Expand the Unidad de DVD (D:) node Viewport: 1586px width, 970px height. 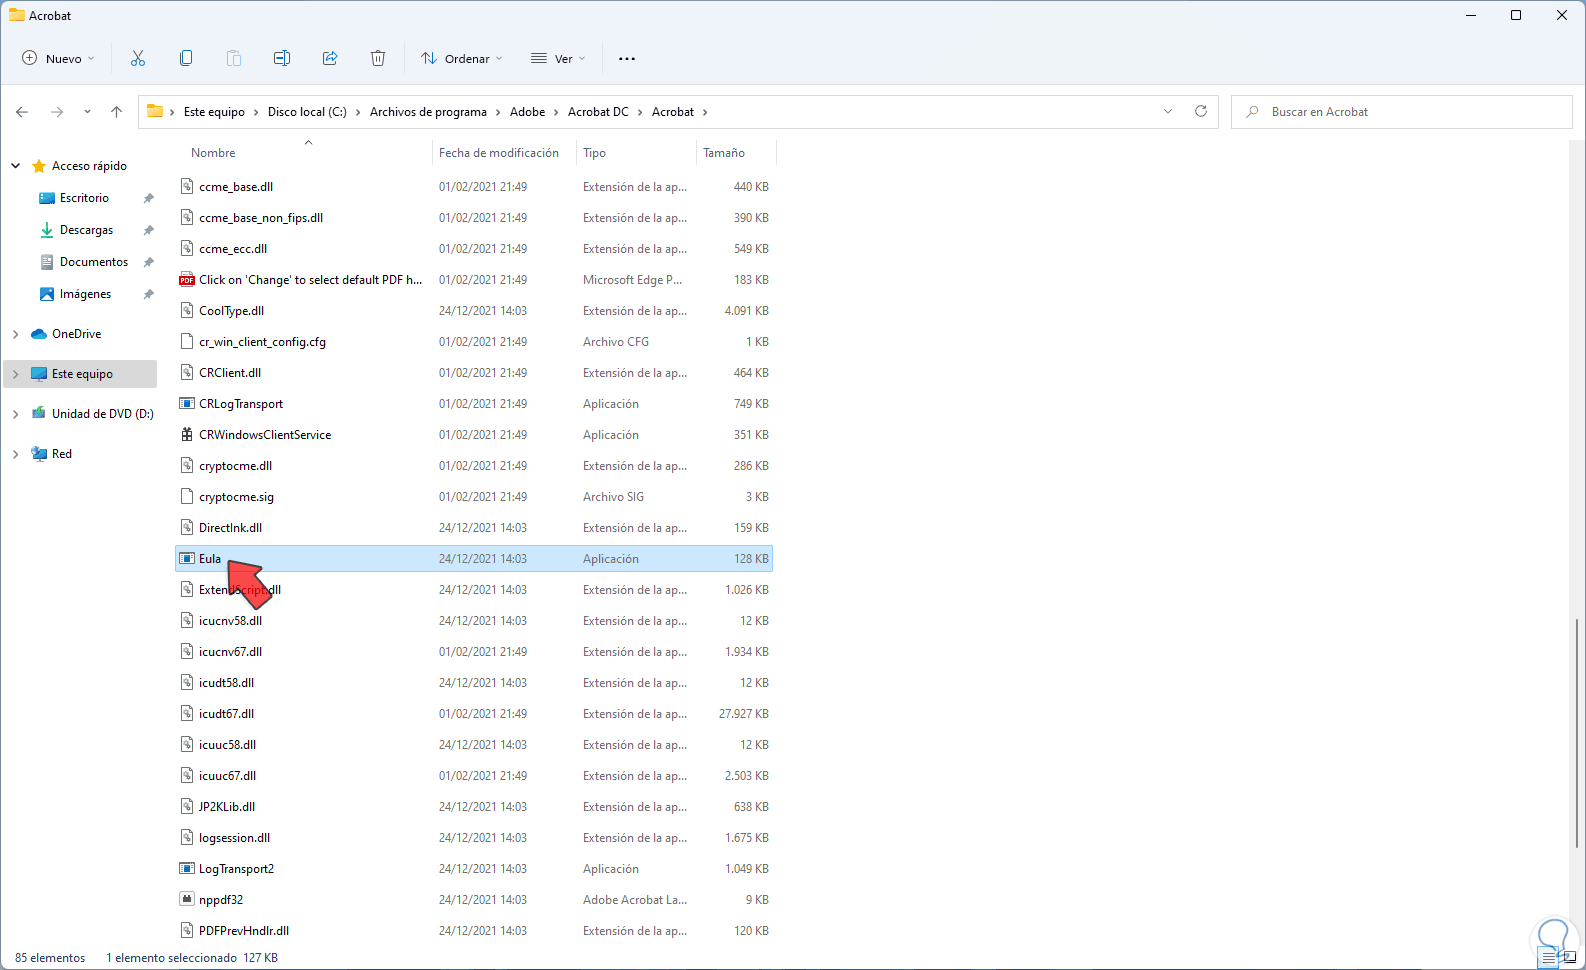16,414
